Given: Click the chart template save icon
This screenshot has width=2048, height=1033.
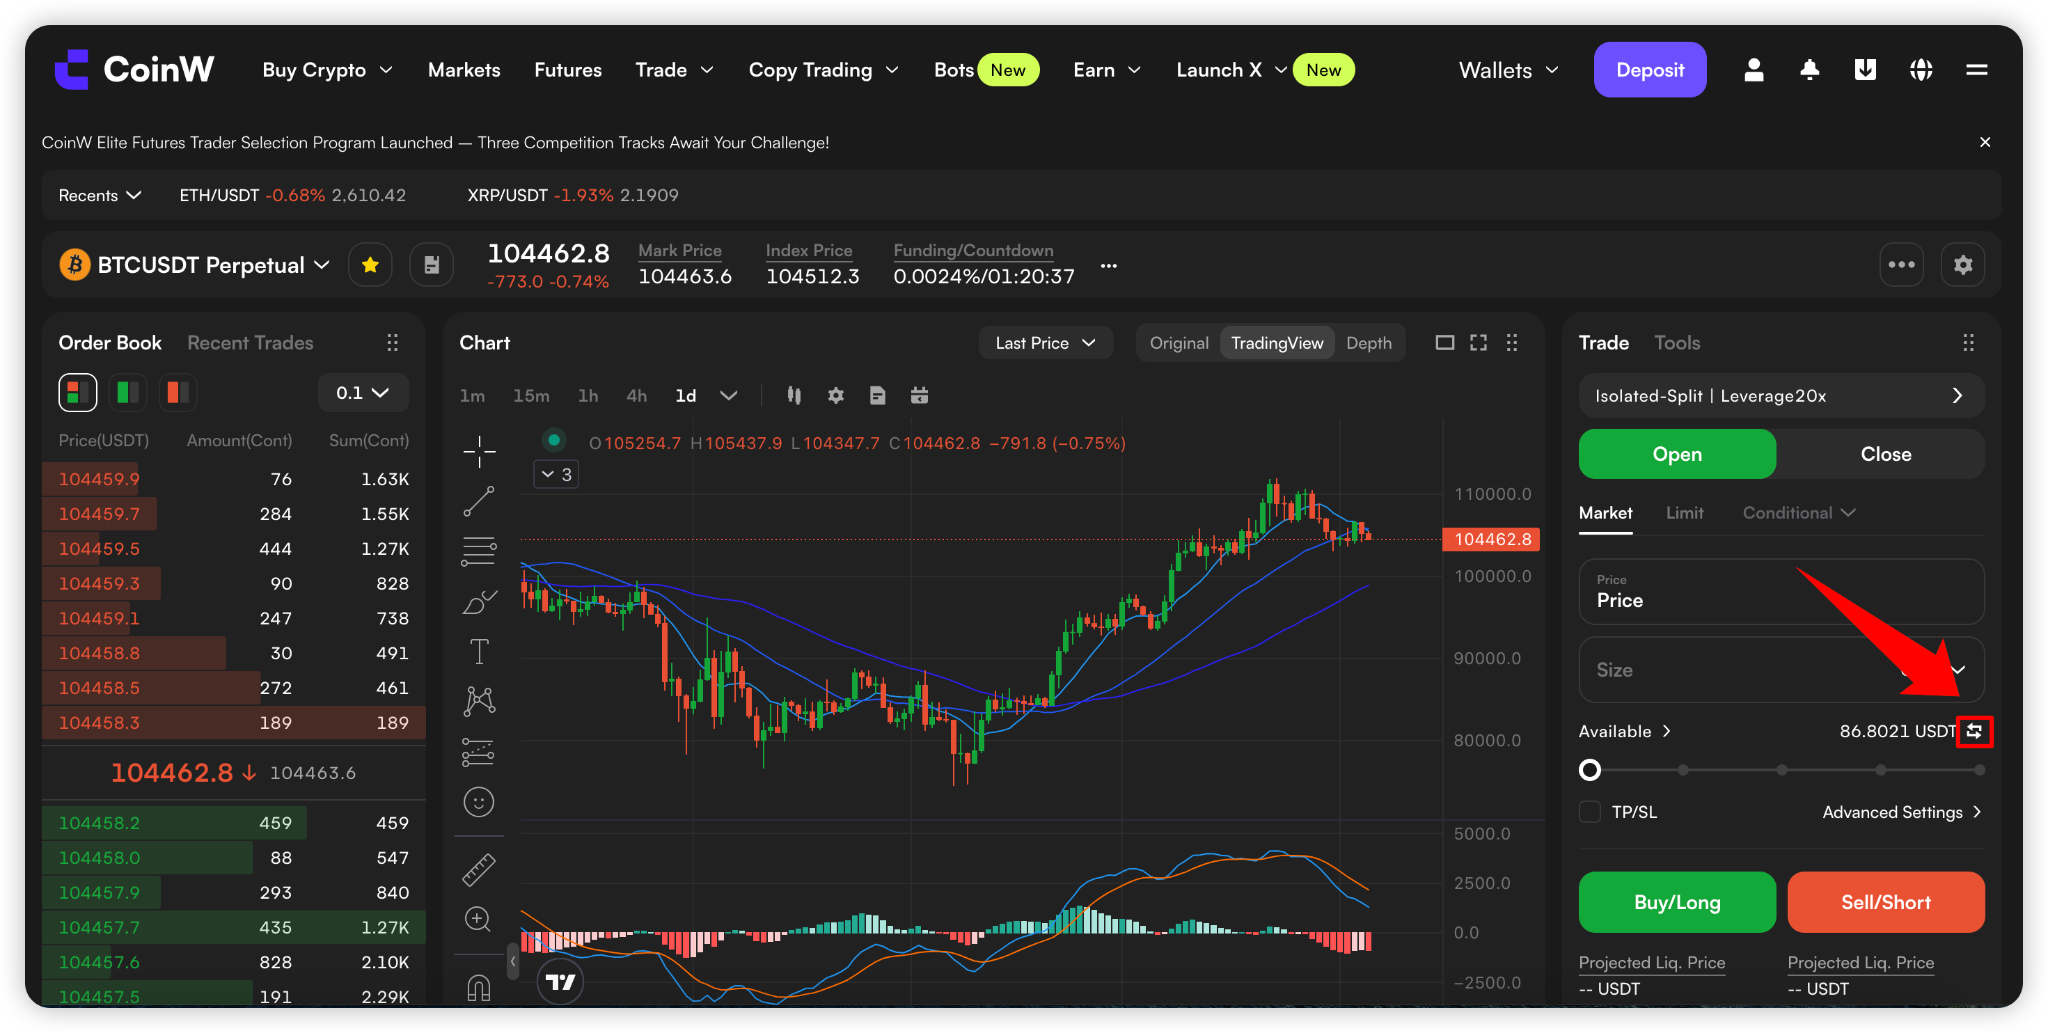Looking at the screenshot, I should pos(877,395).
